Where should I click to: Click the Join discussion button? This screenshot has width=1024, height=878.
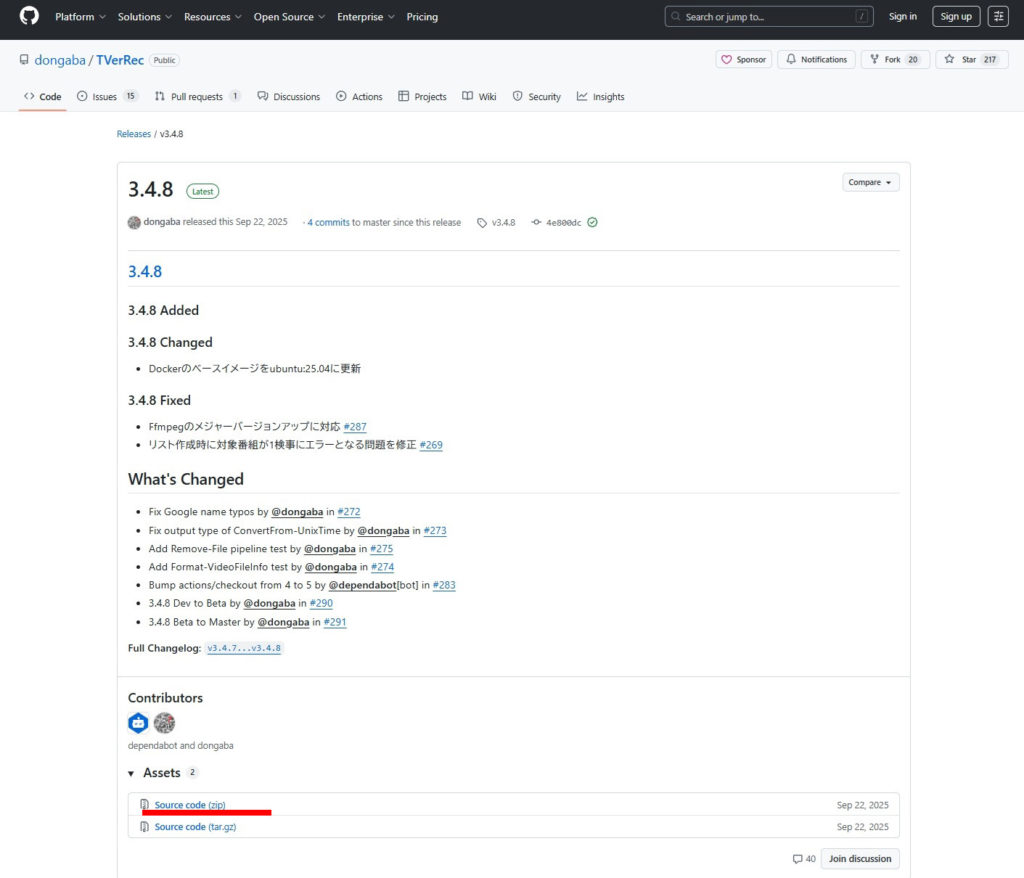click(x=860, y=859)
